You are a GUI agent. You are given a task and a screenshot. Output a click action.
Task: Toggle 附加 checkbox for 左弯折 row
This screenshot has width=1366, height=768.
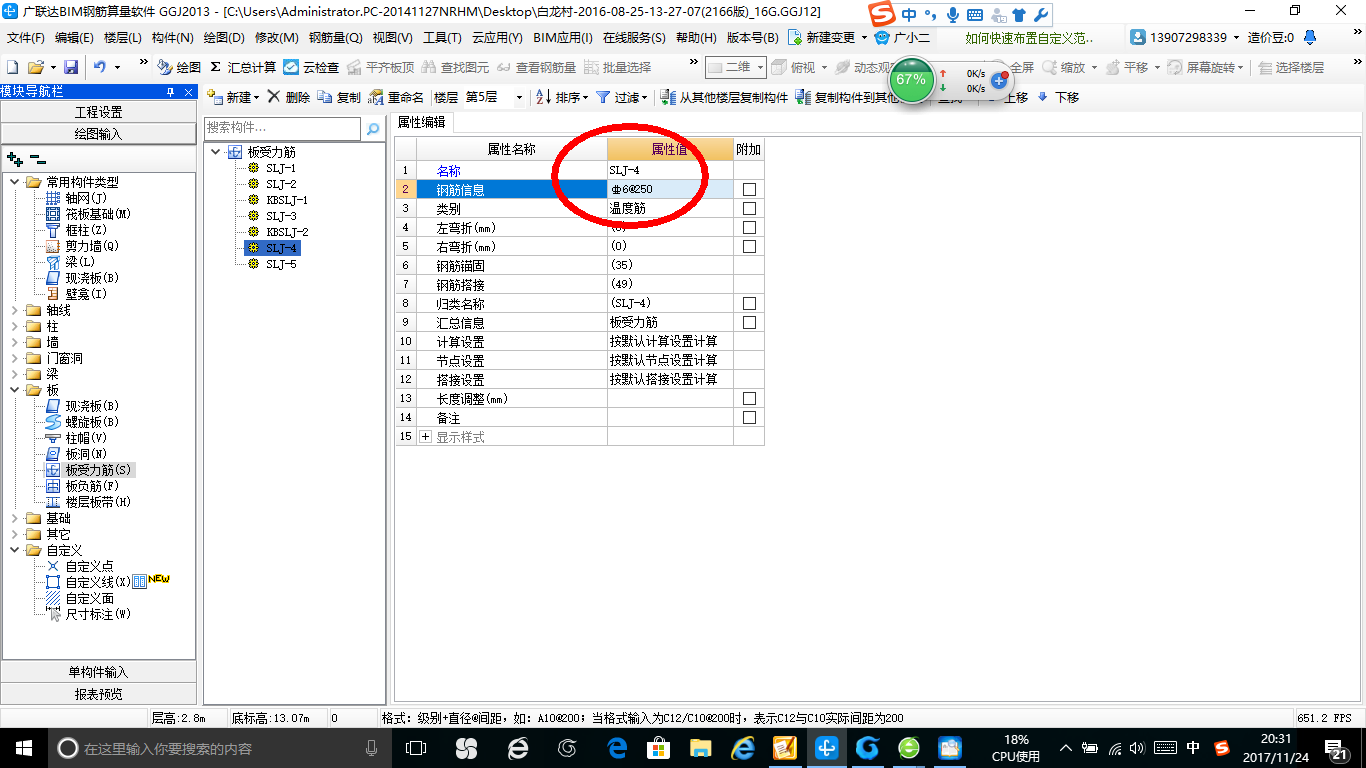(x=749, y=227)
